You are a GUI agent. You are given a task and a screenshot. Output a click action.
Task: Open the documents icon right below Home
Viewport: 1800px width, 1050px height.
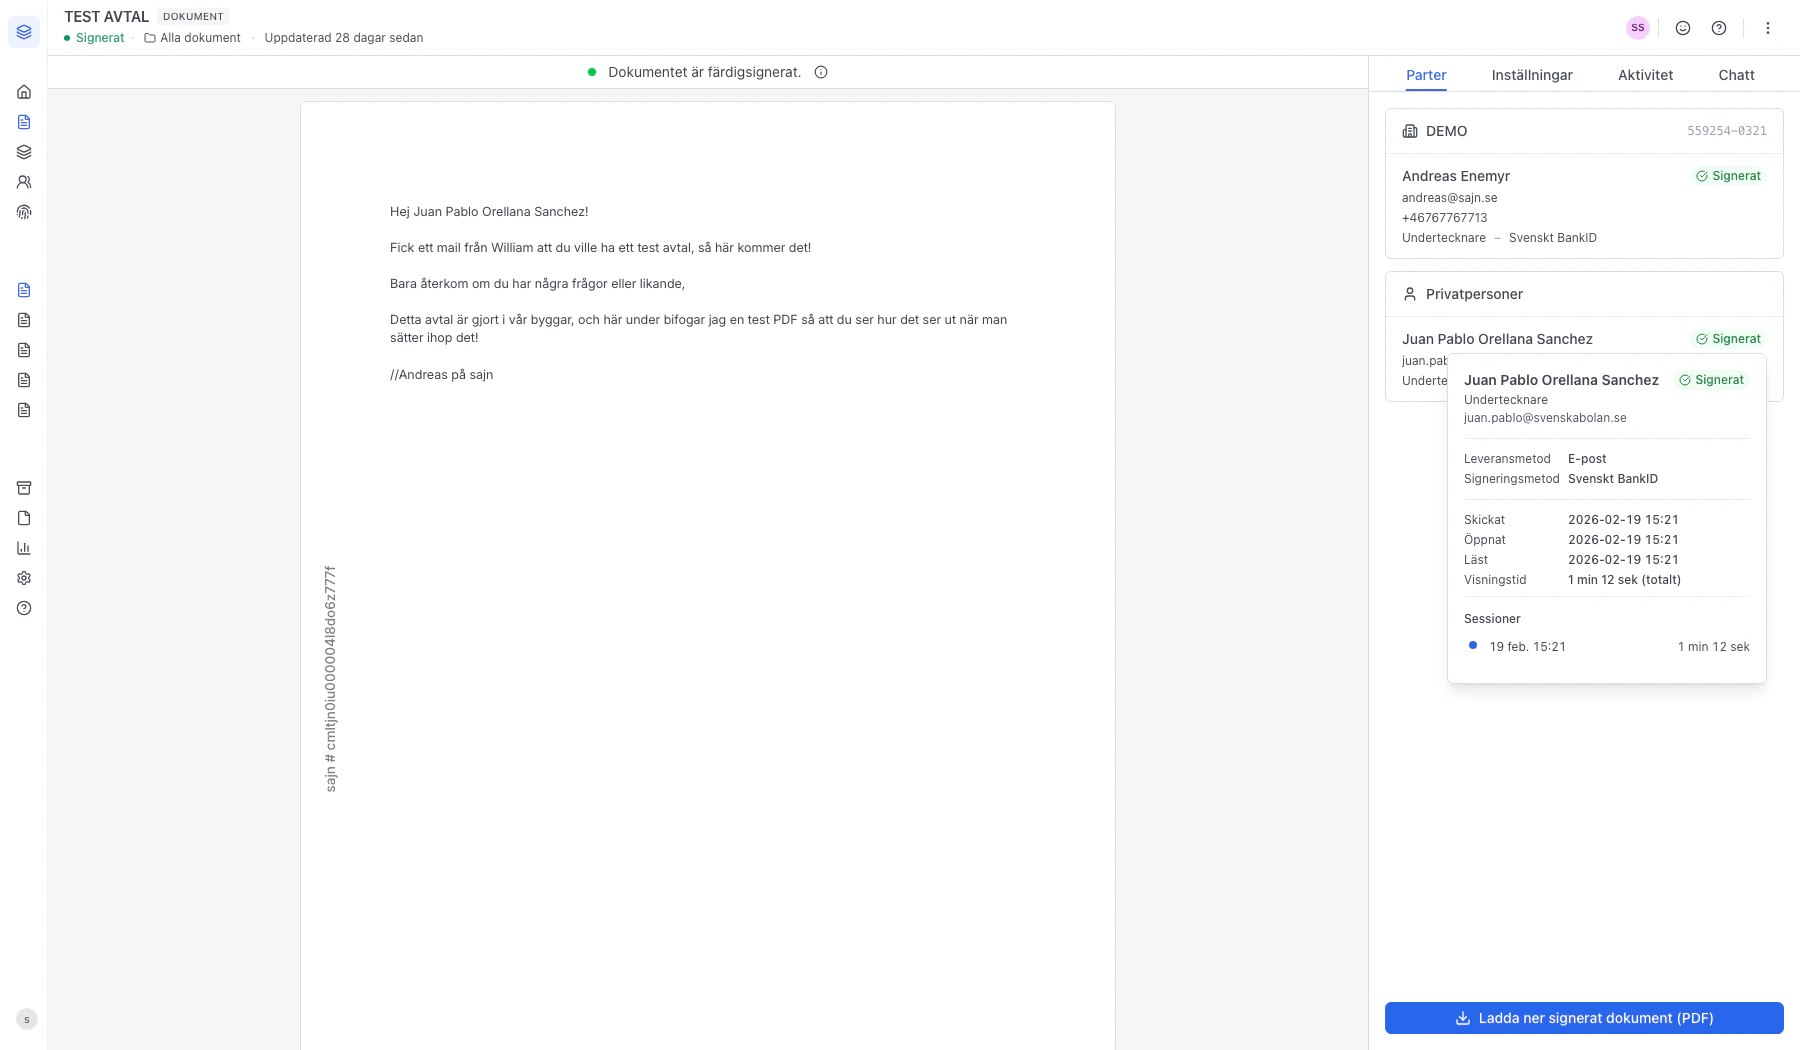click(x=24, y=122)
